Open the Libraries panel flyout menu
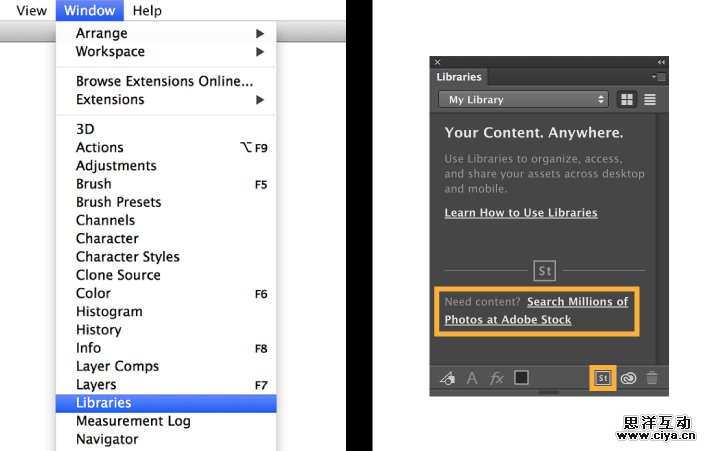This screenshot has width=725, height=451. 658,77
